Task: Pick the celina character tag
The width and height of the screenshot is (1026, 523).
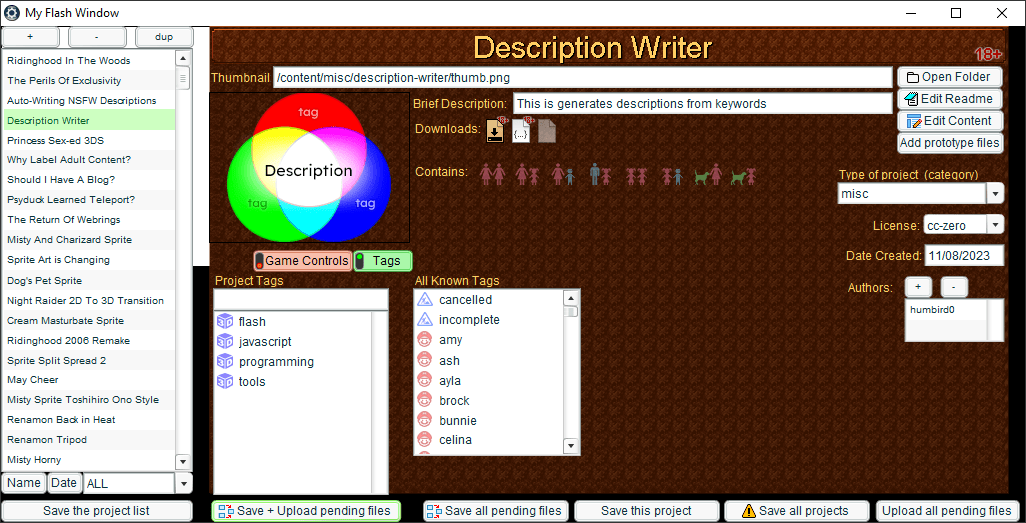Action: 489,439
